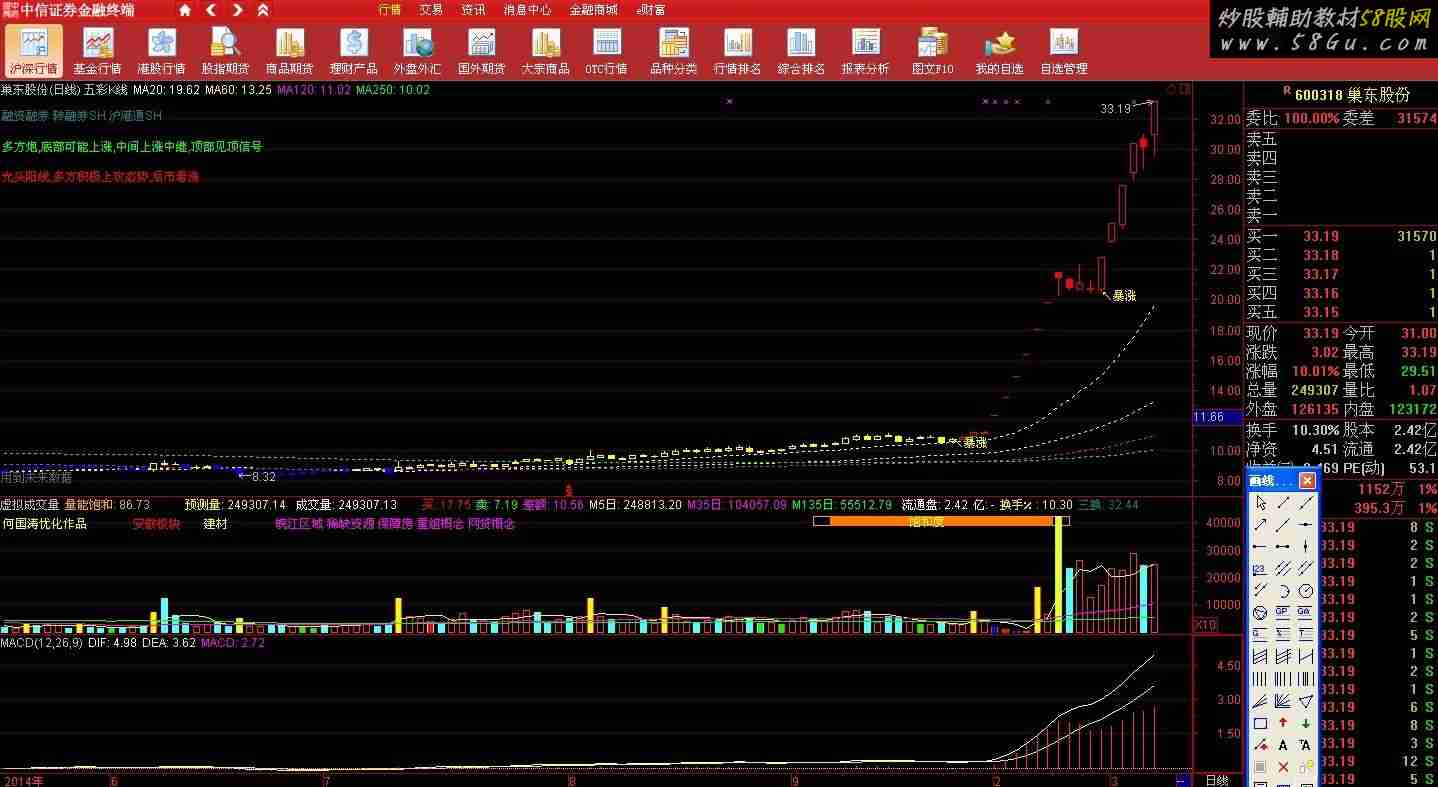The width and height of the screenshot is (1438, 787).
Task: Select rectangle drawing tool in 画线 palette
Action: [1260, 722]
